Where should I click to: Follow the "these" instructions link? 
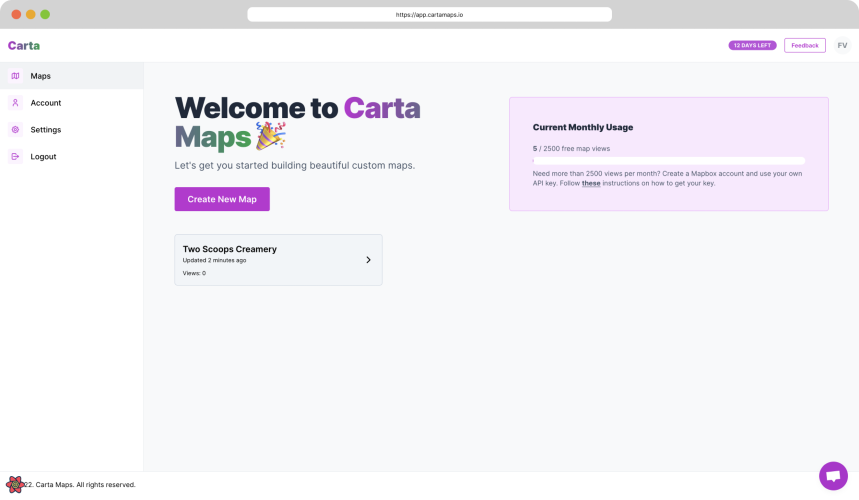click(x=591, y=183)
